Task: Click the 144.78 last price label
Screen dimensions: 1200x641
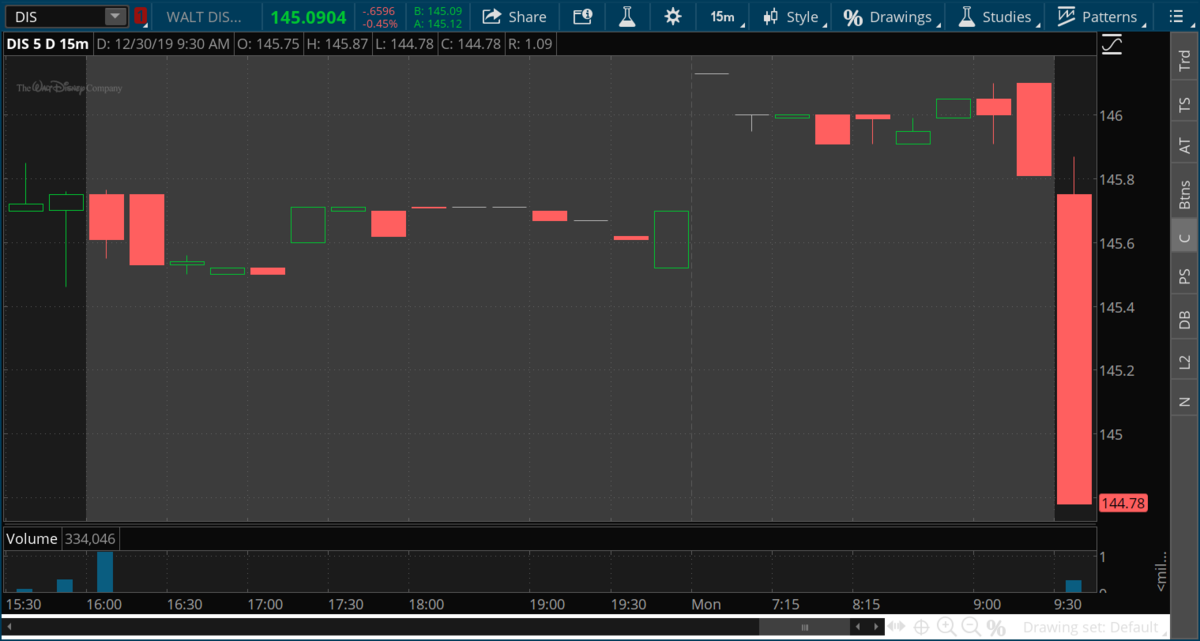Action: coord(1121,504)
